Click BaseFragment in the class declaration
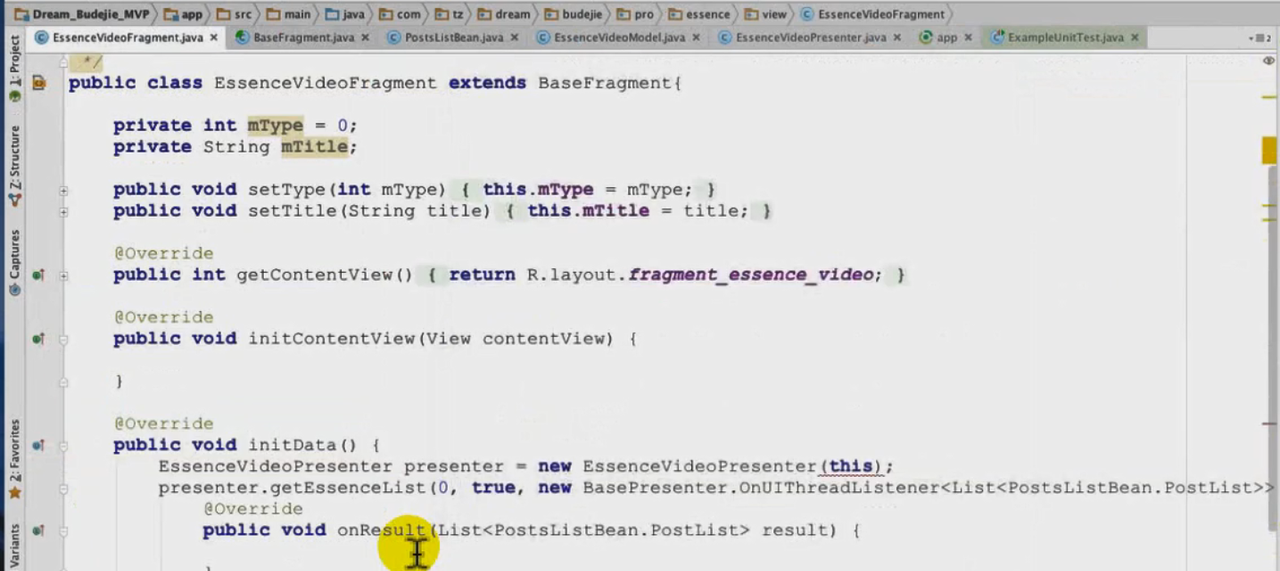 coord(604,83)
